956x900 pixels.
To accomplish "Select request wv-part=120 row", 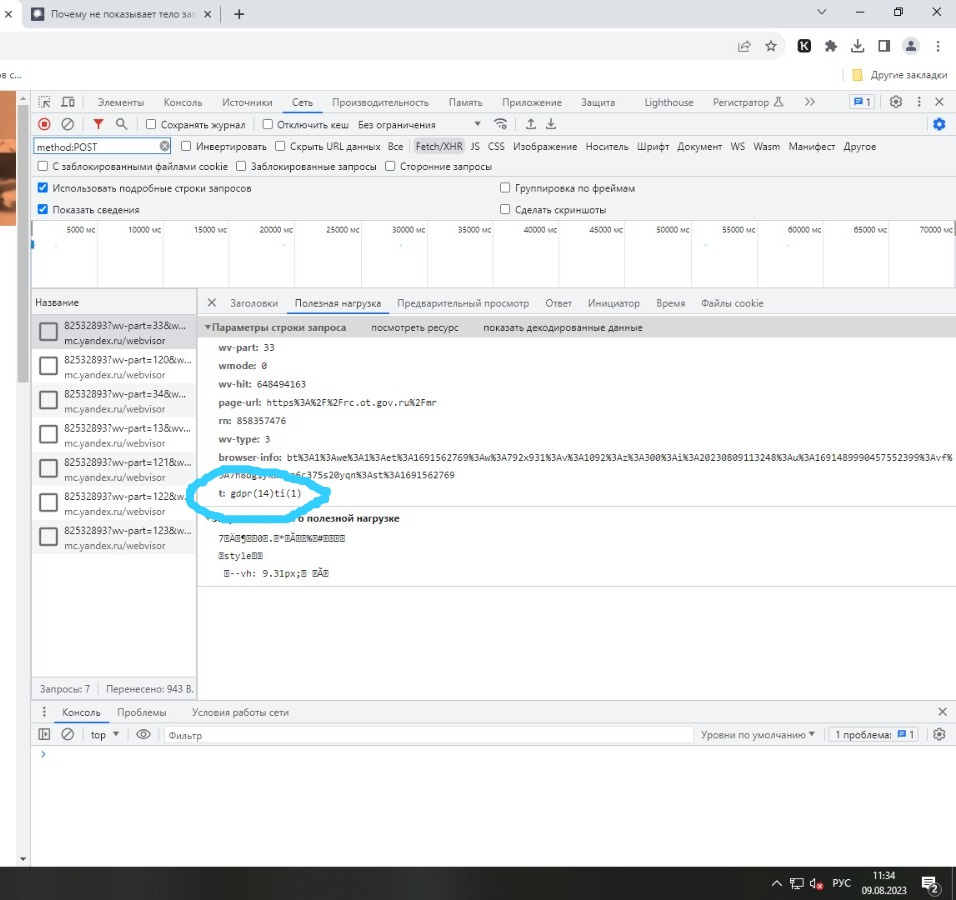I will [x=115, y=366].
